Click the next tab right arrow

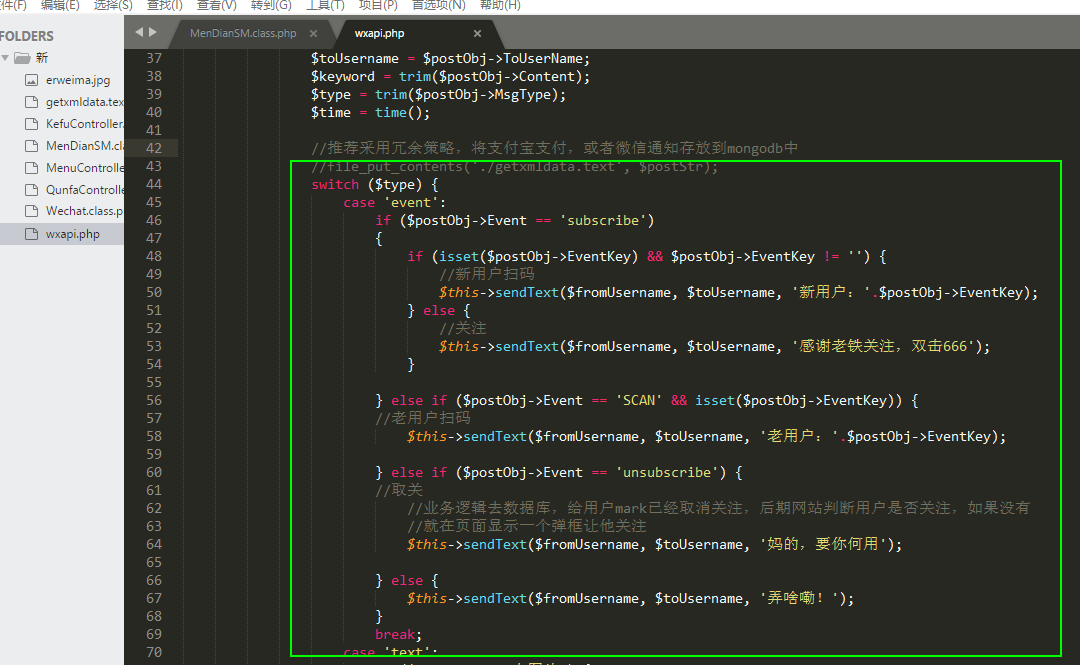tap(153, 32)
